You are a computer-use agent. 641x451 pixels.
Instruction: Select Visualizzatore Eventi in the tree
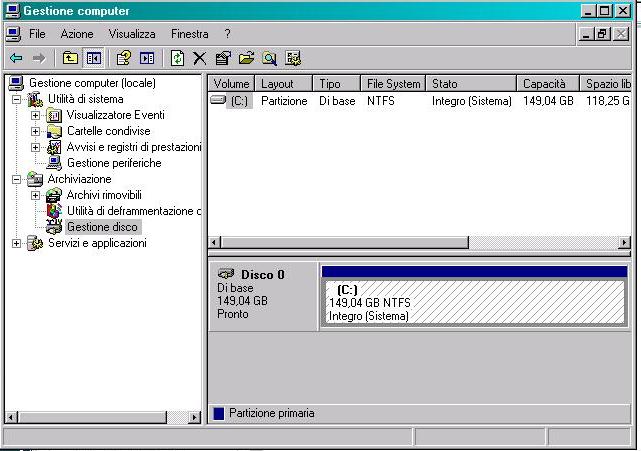coord(116,115)
